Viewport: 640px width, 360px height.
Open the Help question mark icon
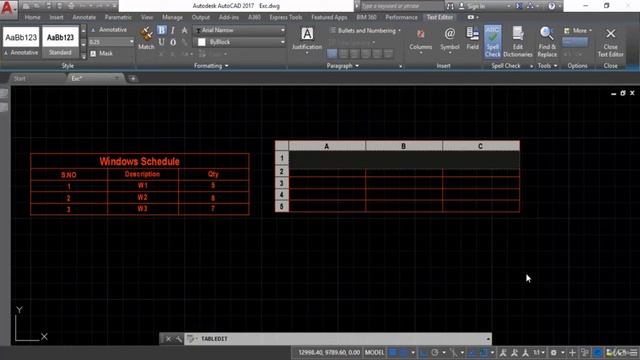[x=551, y=6]
